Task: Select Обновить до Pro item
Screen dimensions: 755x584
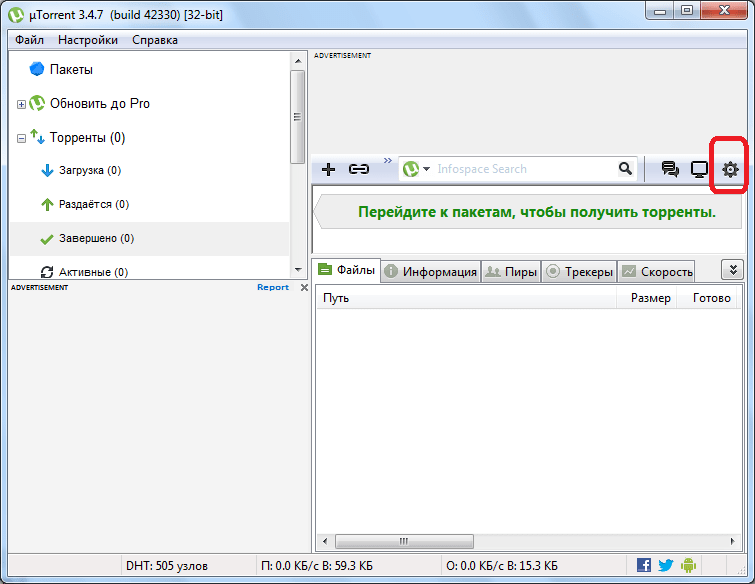Action: [x=100, y=104]
